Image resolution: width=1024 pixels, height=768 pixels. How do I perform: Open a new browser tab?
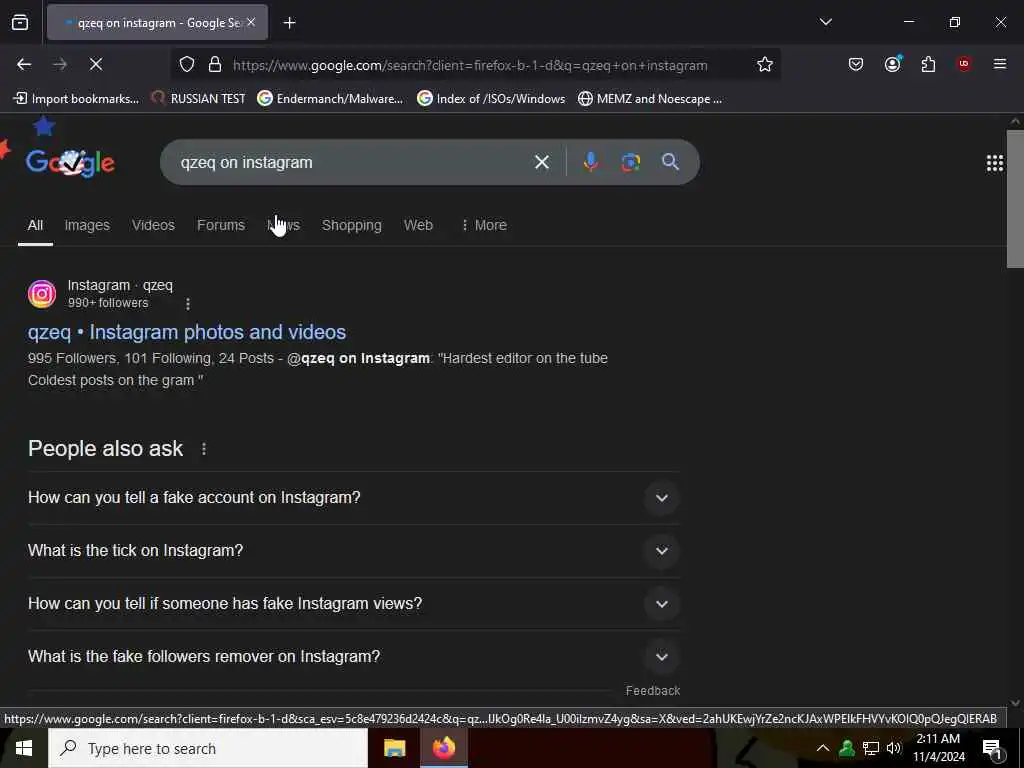pyautogui.click(x=289, y=23)
